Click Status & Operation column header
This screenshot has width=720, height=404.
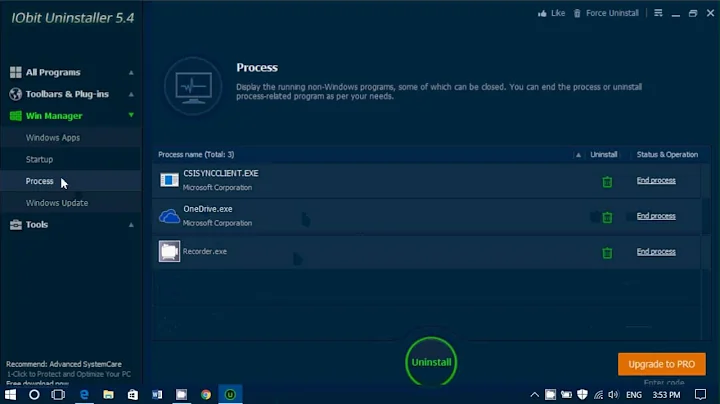point(667,154)
